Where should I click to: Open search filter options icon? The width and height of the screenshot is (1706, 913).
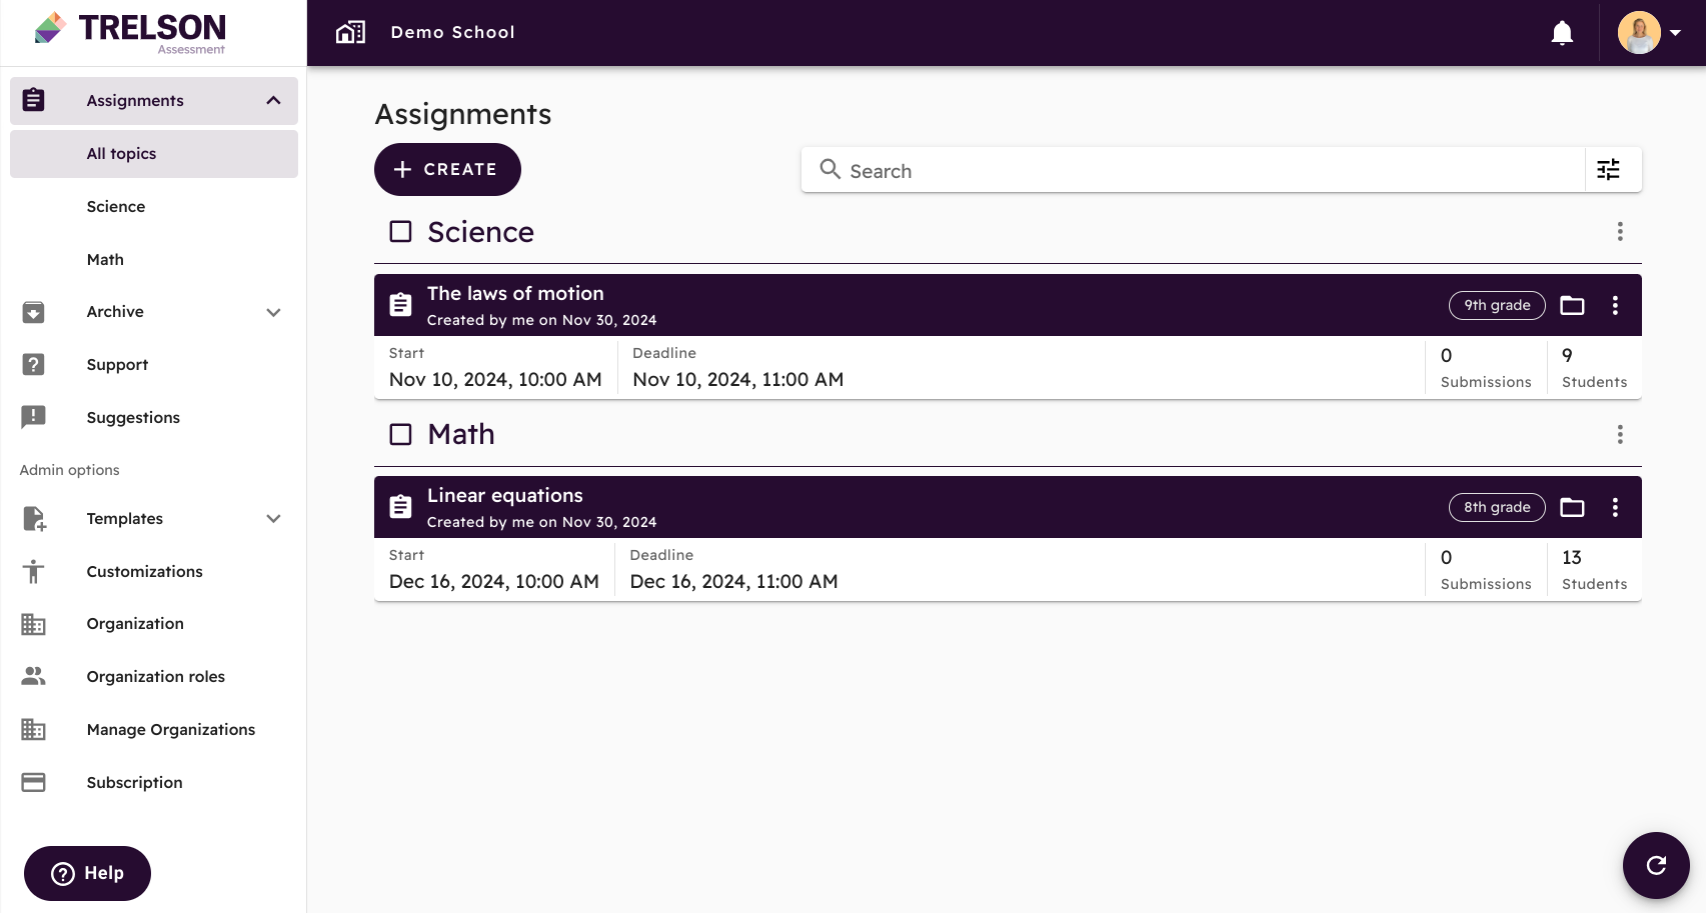pyautogui.click(x=1608, y=170)
